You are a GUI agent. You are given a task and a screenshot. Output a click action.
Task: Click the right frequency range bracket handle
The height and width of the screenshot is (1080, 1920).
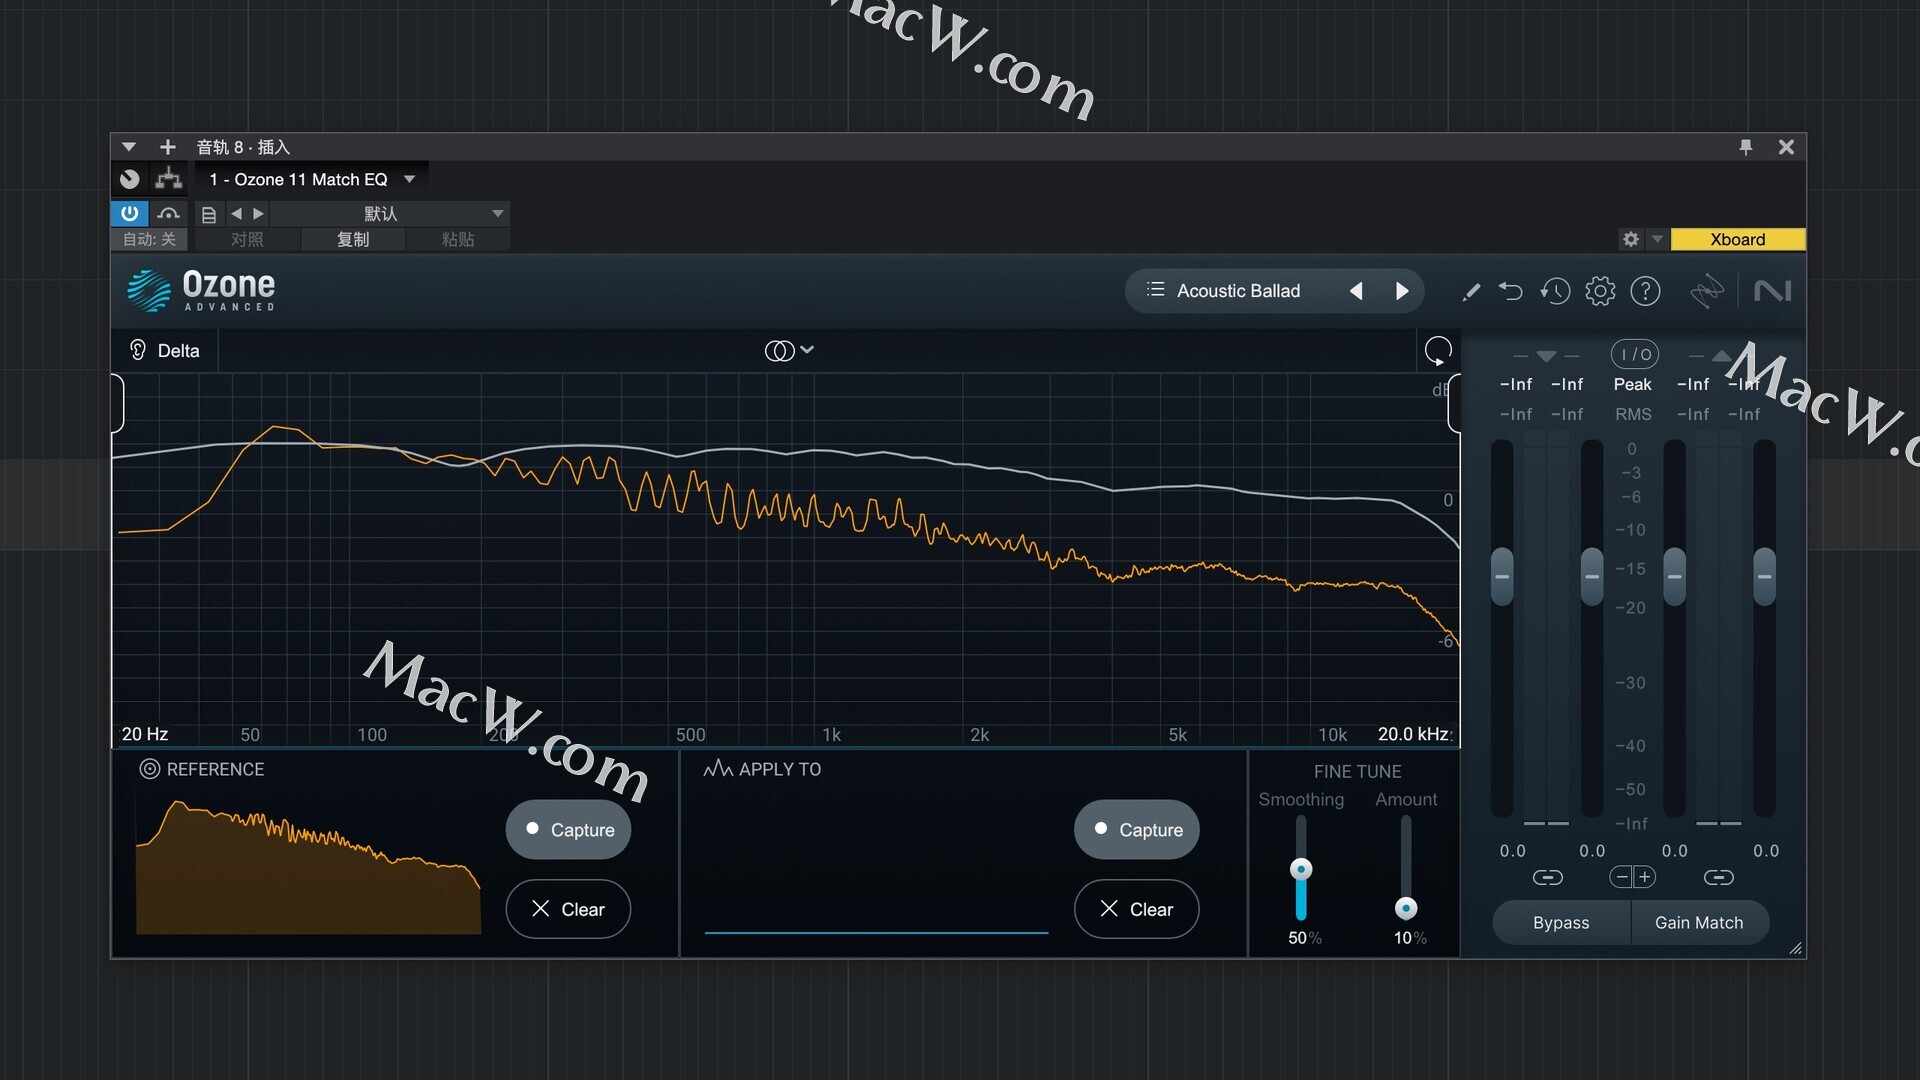click(x=1454, y=403)
